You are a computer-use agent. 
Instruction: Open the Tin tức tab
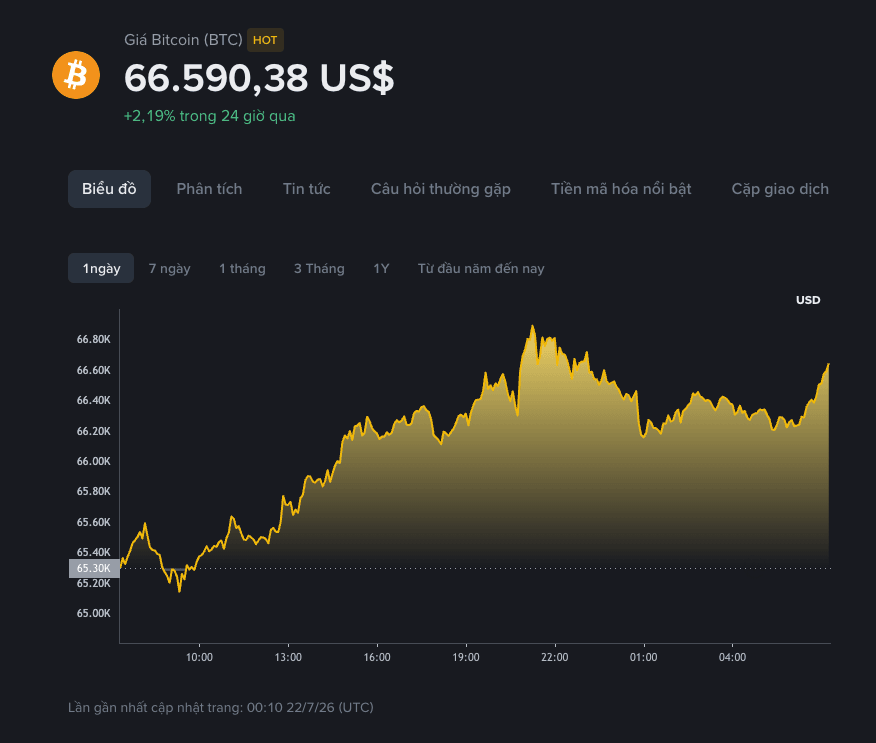(x=306, y=189)
